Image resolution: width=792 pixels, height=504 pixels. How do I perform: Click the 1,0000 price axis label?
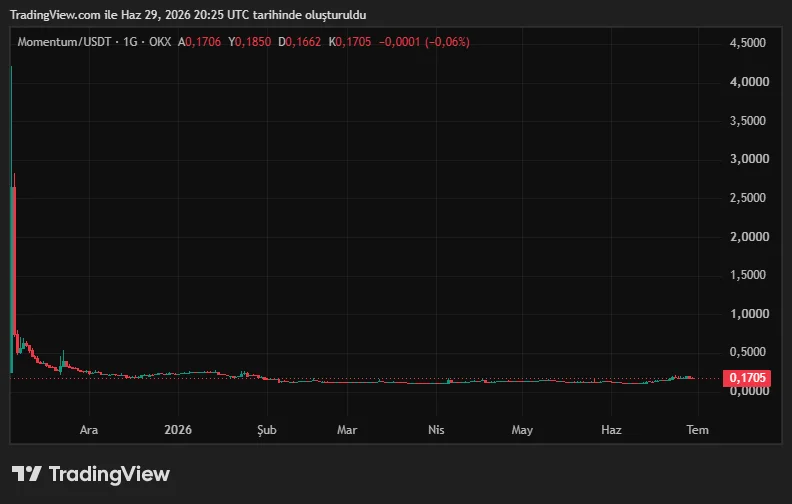tap(749, 314)
